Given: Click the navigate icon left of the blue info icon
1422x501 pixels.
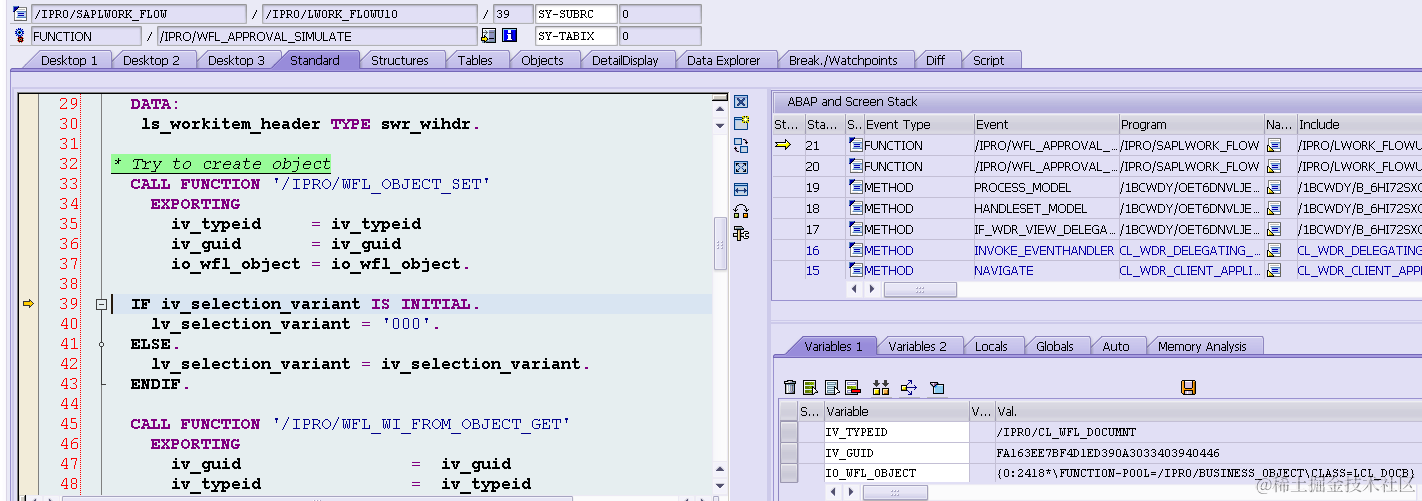Looking at the screenshot, I should pos(488,36).
